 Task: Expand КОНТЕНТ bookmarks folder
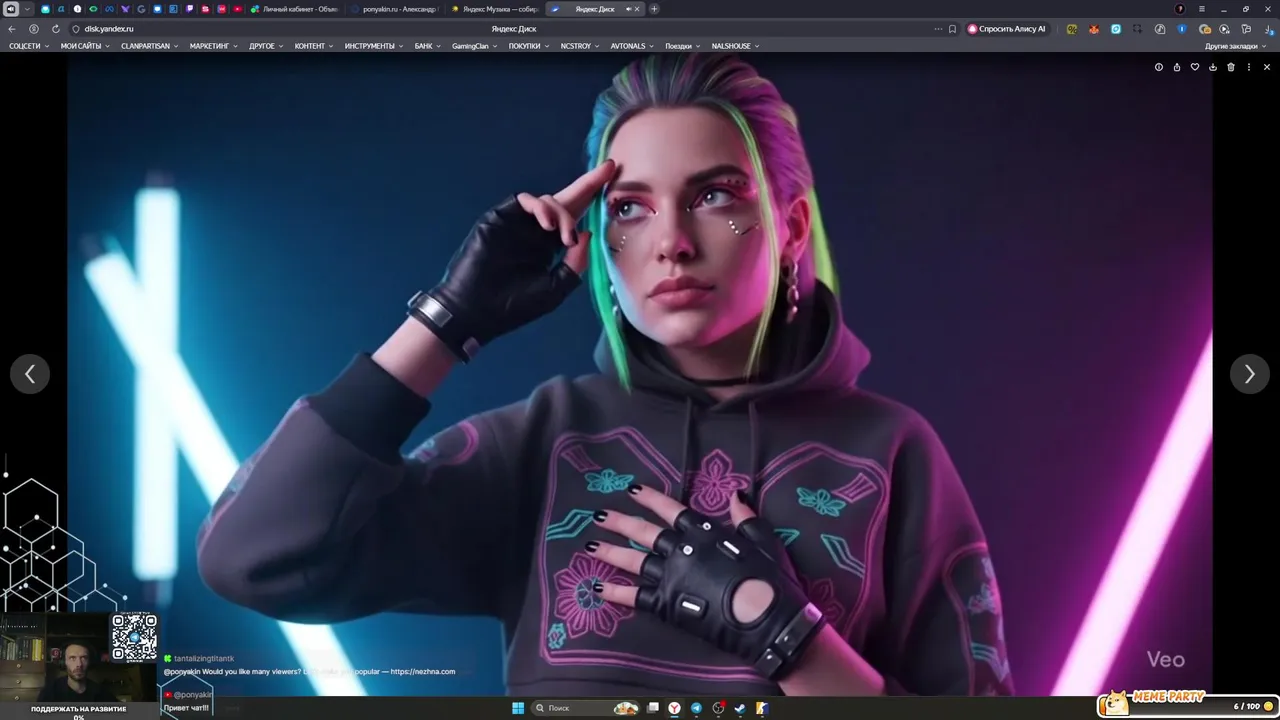point(313,46)
